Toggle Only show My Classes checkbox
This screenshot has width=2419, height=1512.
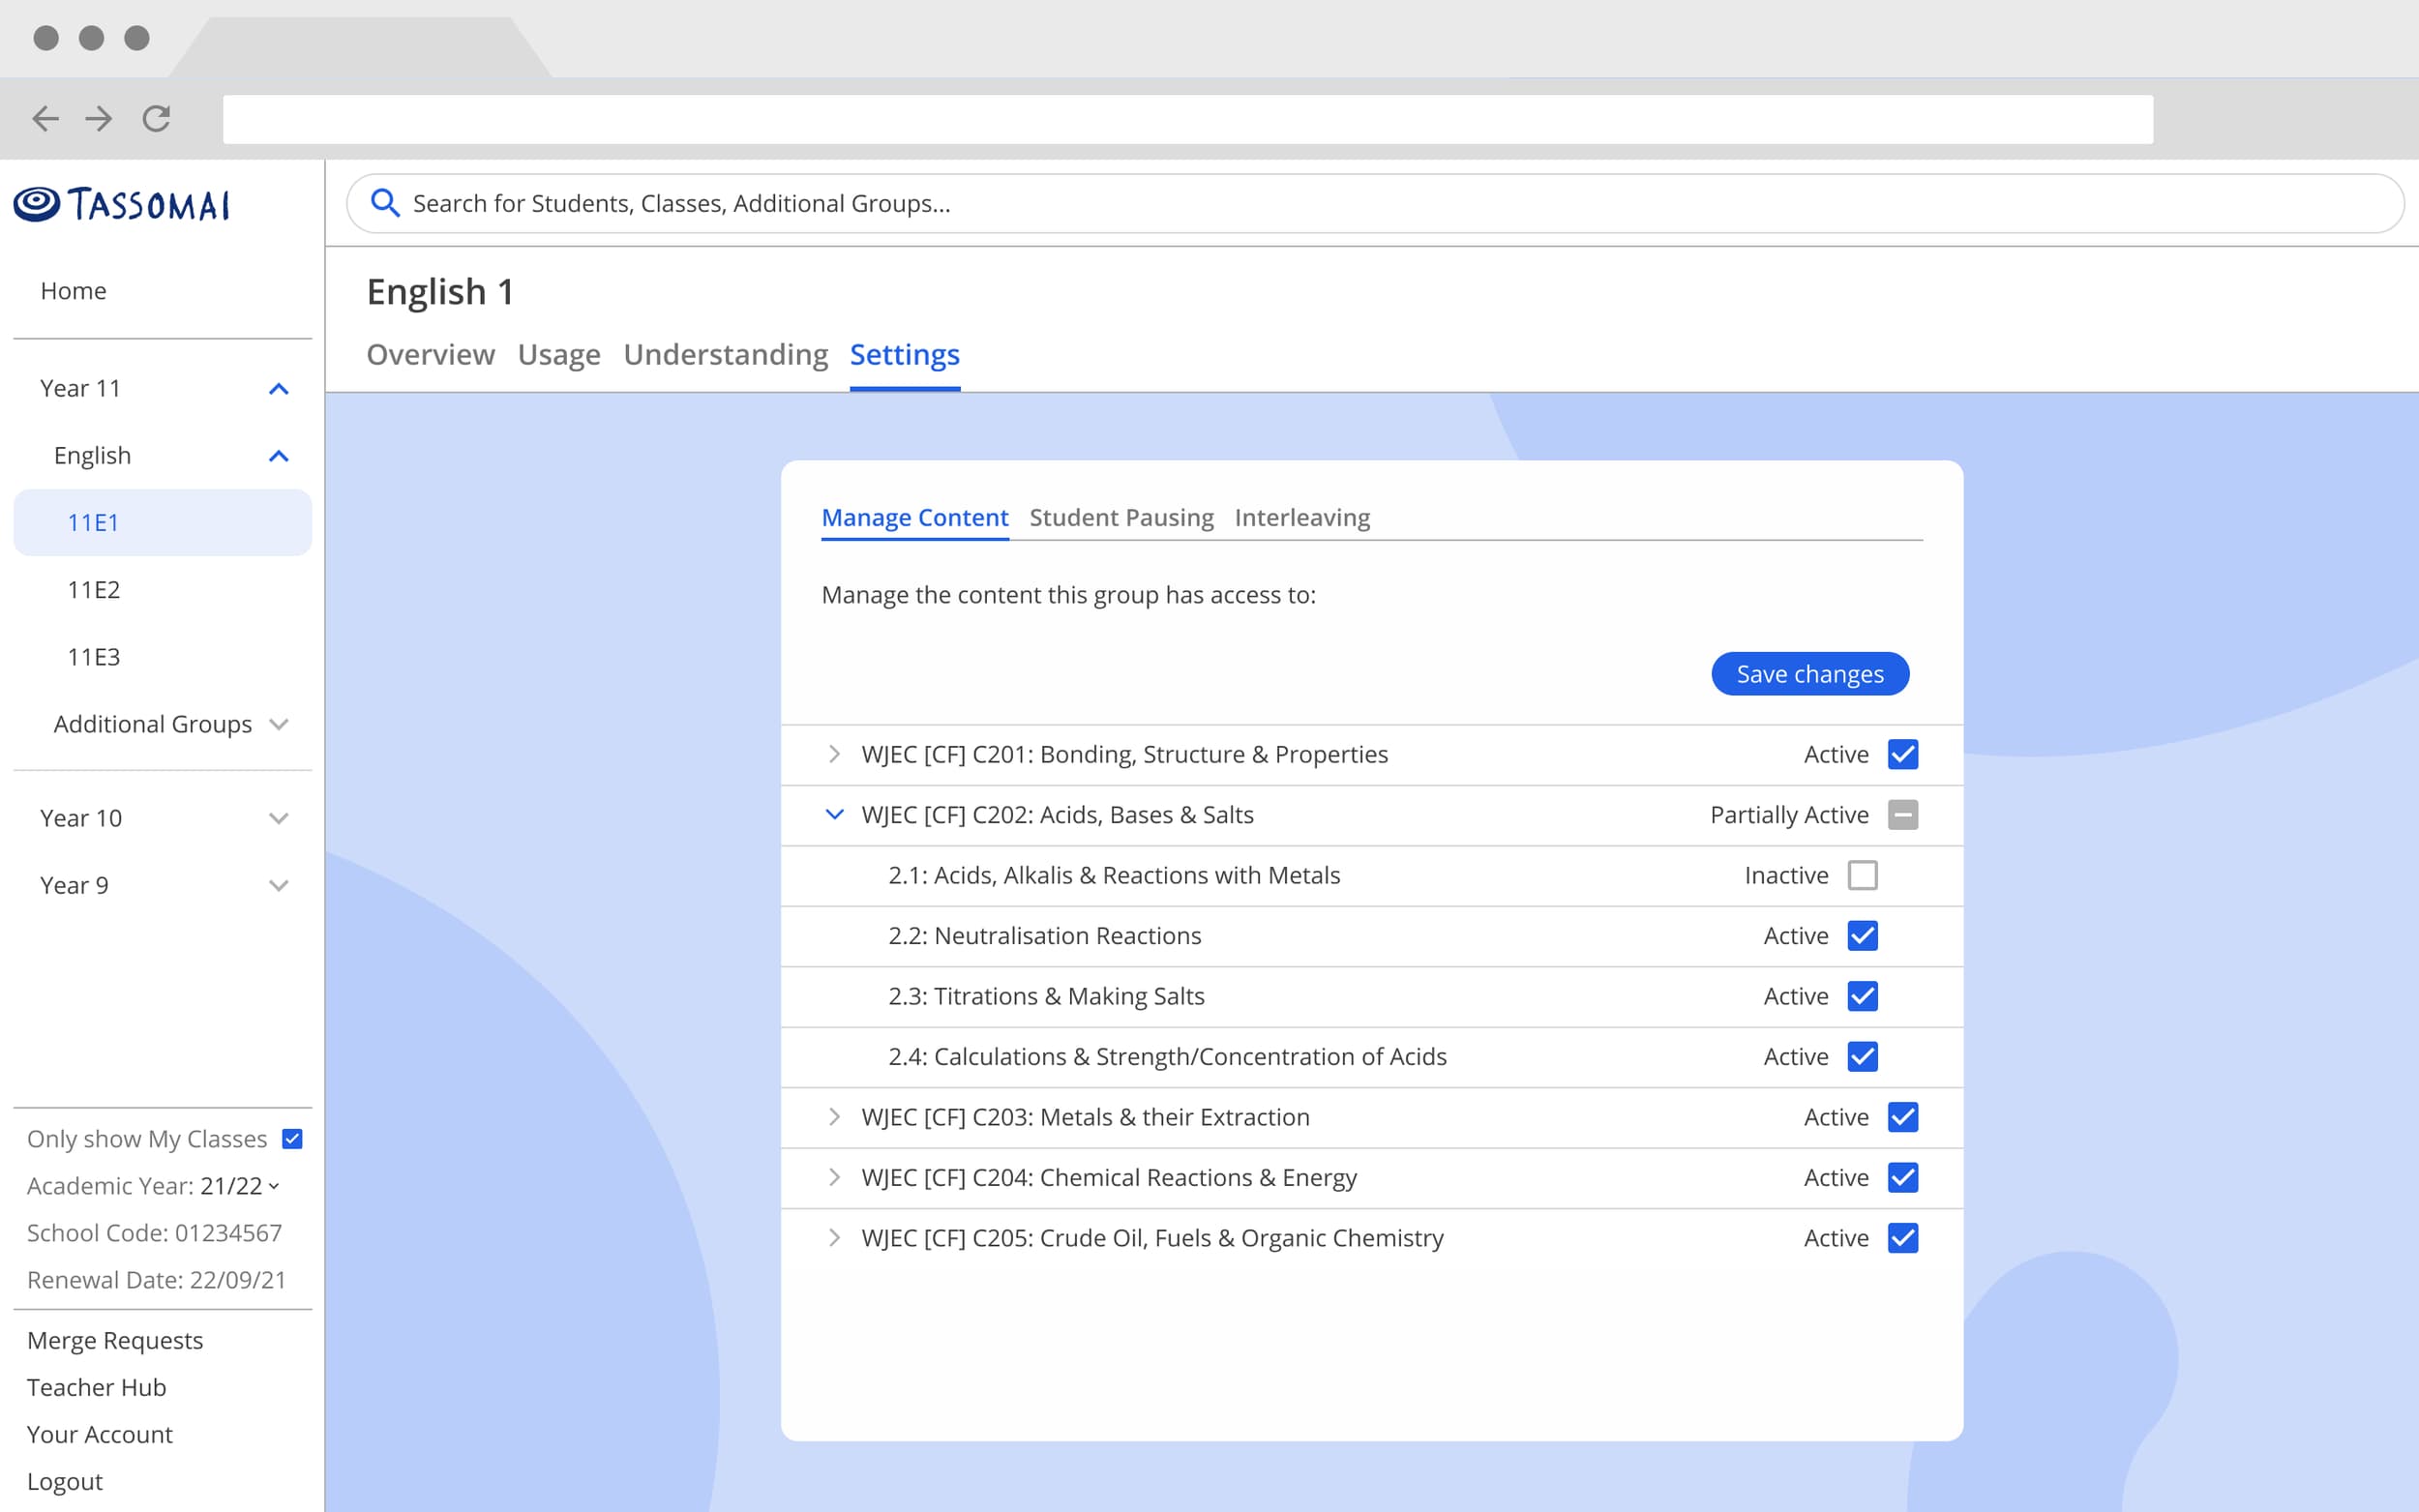pos(292,1138)
